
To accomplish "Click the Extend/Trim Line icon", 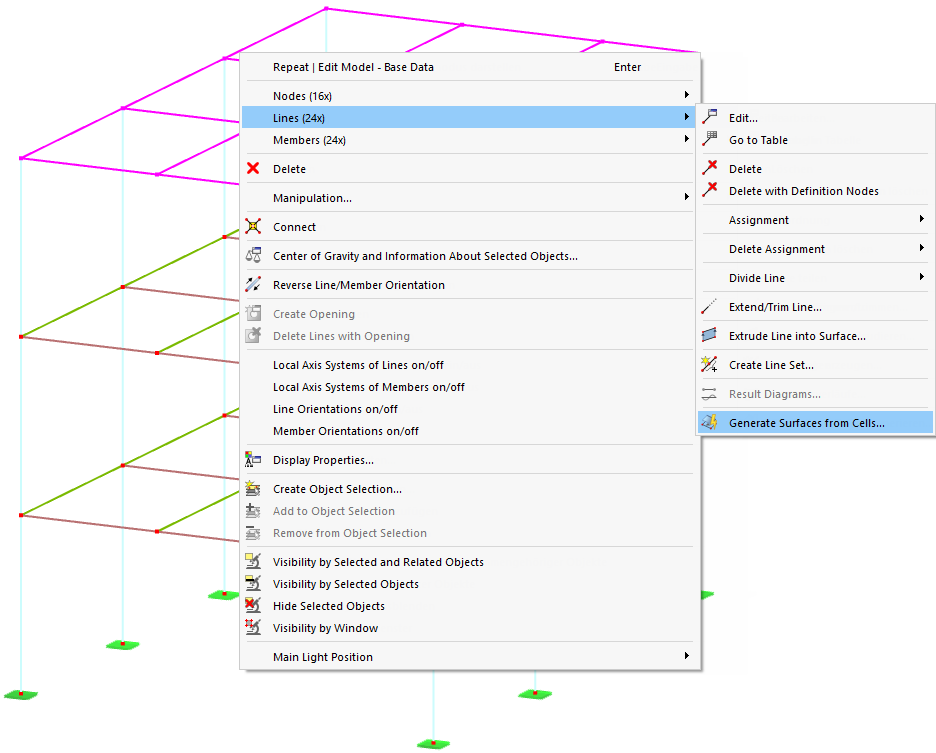I will click(709, 307).
